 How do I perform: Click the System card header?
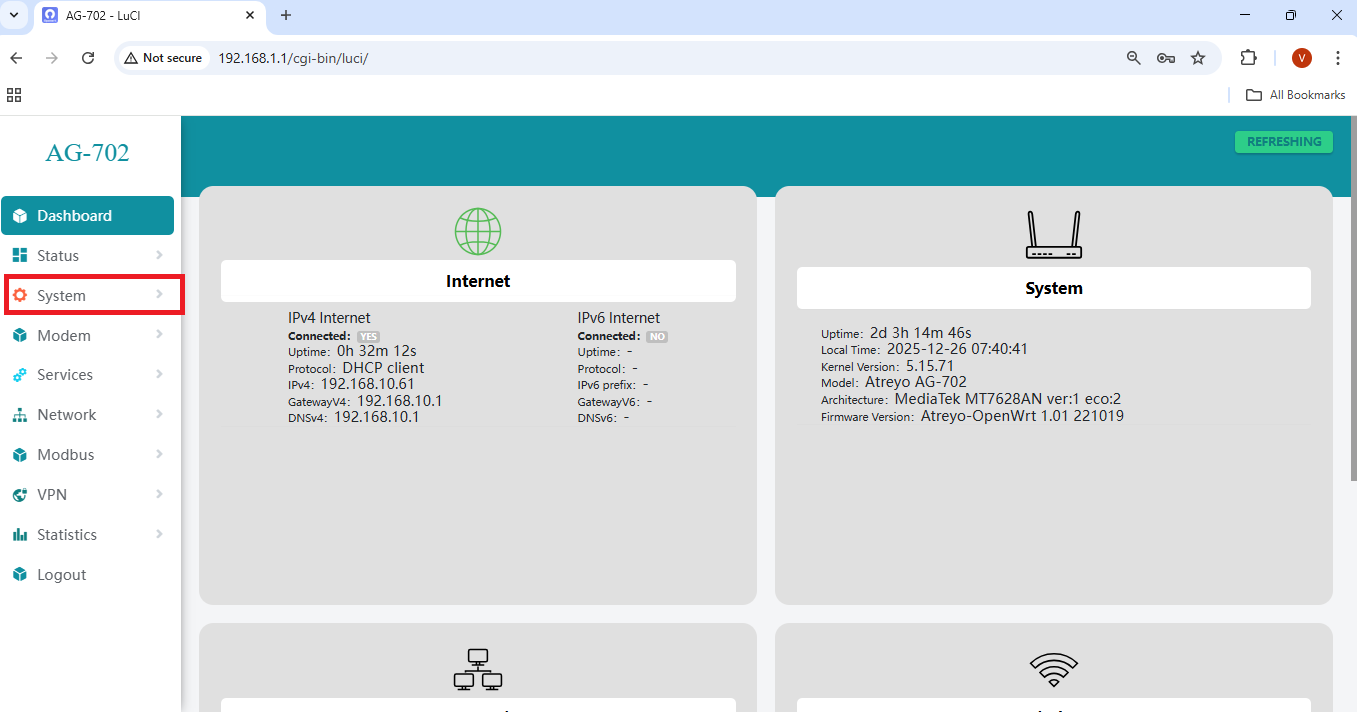tap(1054, 288)
